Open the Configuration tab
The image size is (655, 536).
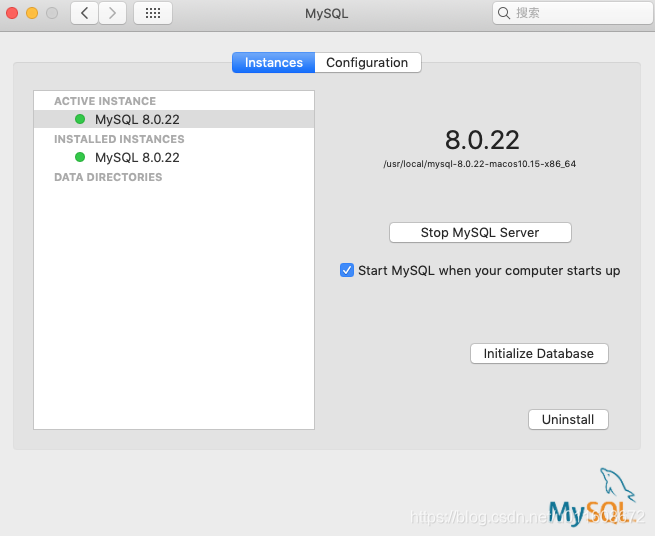pos(368,63)
